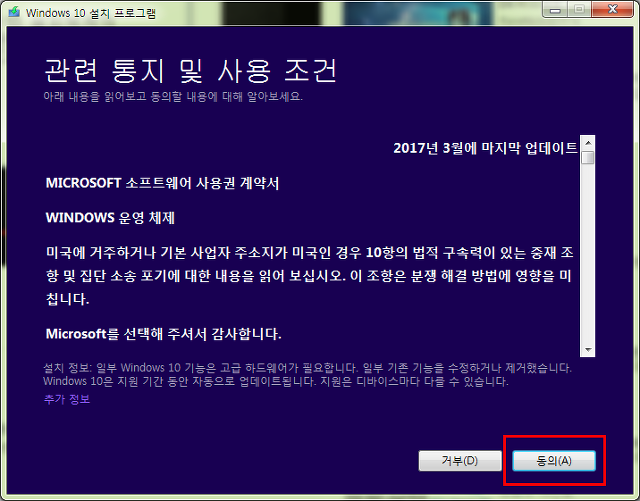Image resolution: width=640 pixels, height=501 pixels.
Task: Close the Windows 10 setup window
Action: coord(612,10)
